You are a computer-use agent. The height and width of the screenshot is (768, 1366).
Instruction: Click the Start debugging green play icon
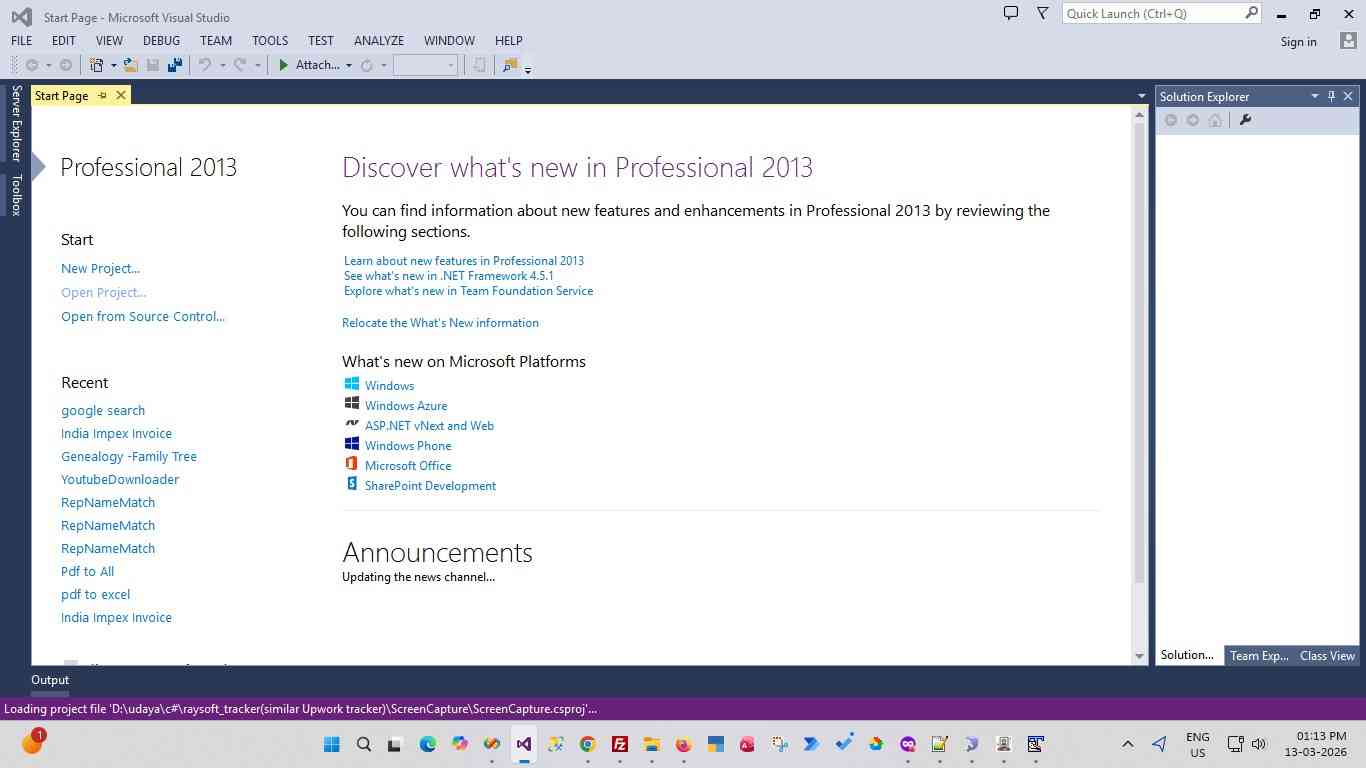tap(284, 65)
